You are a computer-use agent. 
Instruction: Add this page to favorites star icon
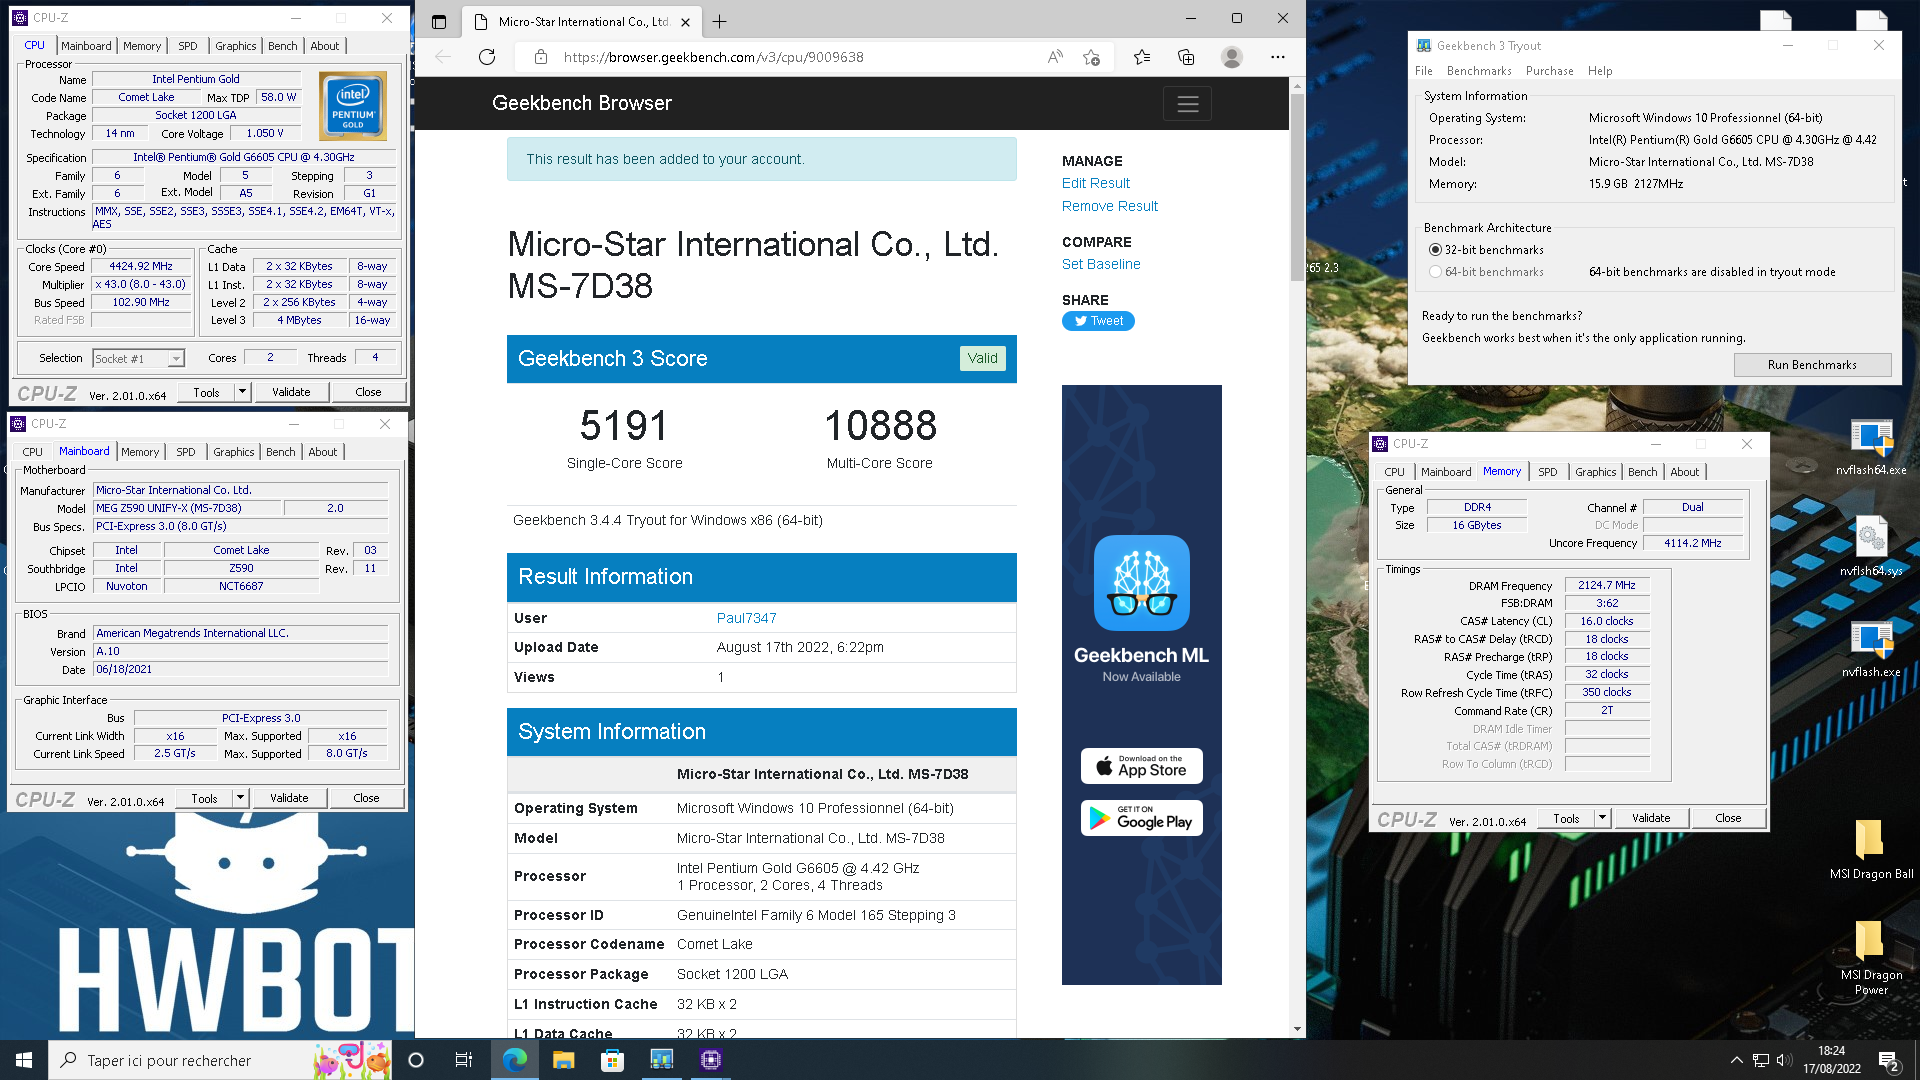[1091, 57]
